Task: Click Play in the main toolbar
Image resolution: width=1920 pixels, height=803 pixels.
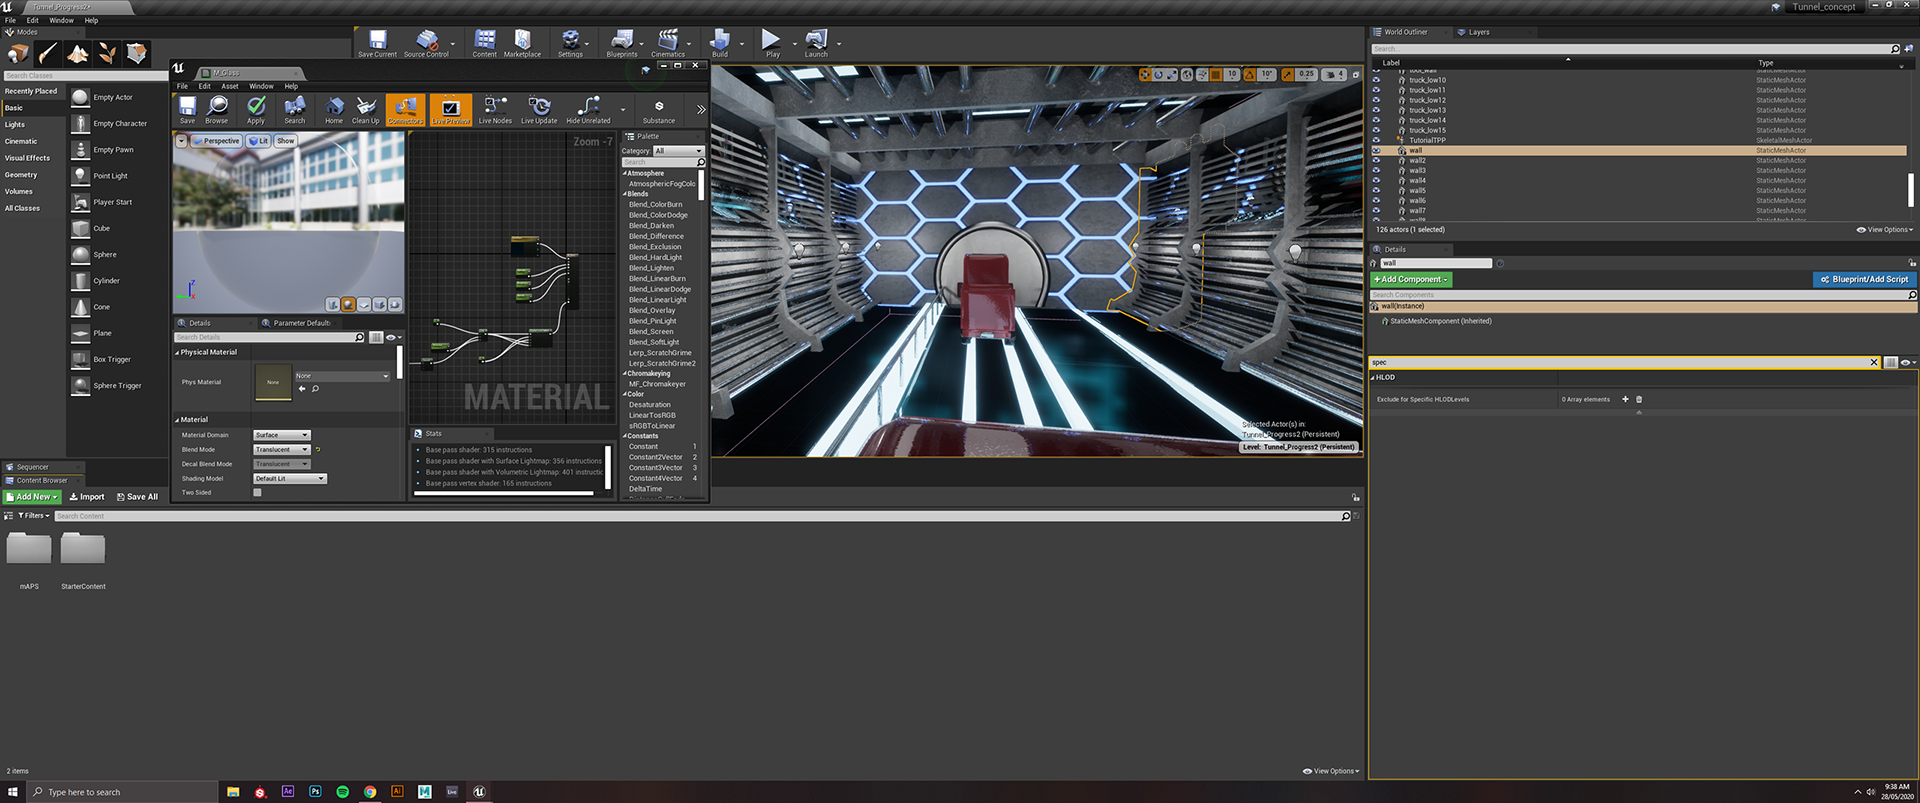Action: pos(772,44)
